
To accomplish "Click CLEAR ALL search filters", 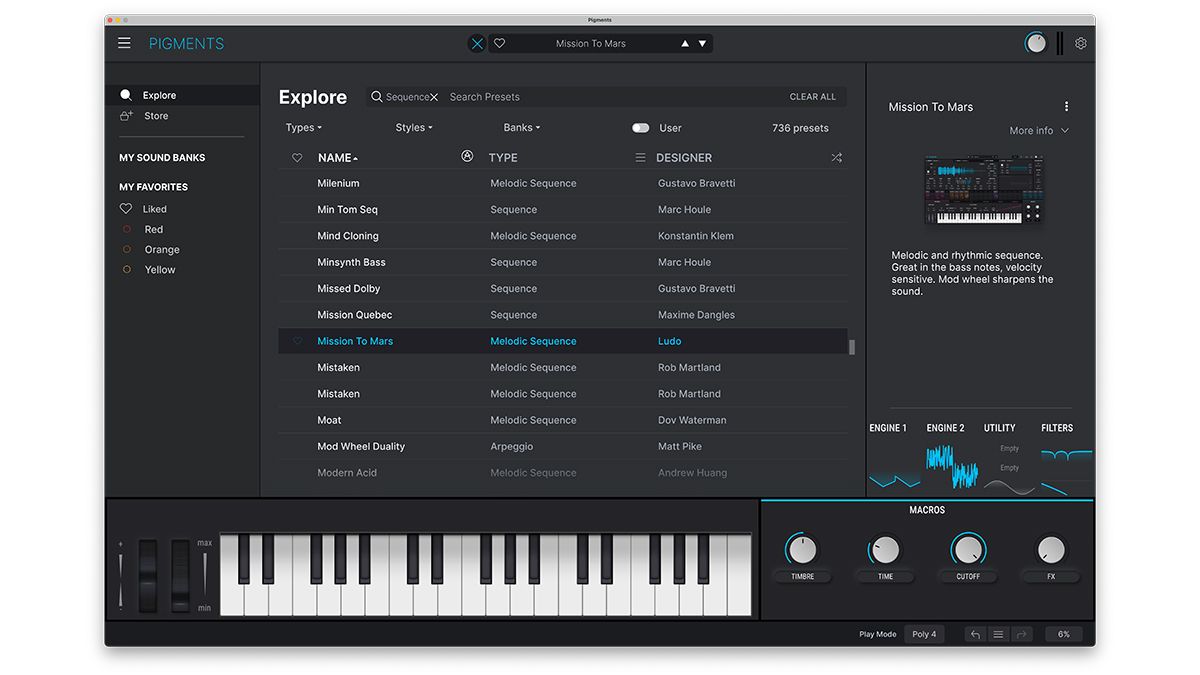I will pos(813,97).
